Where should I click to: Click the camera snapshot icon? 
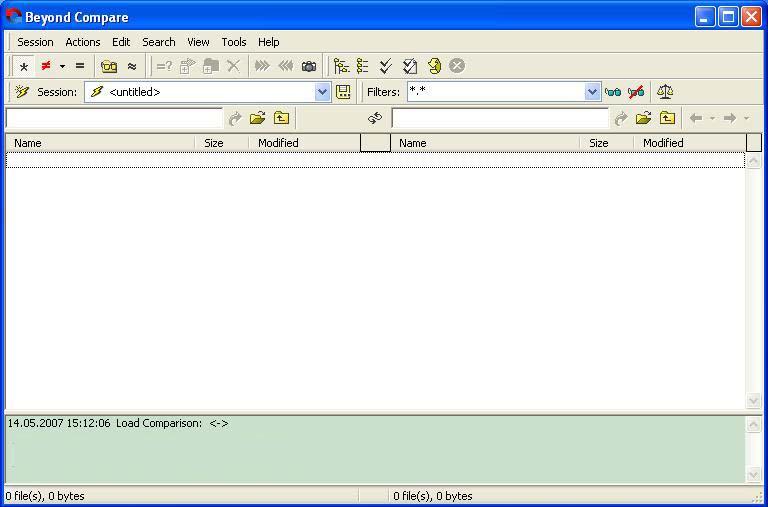tap(309, 66)
